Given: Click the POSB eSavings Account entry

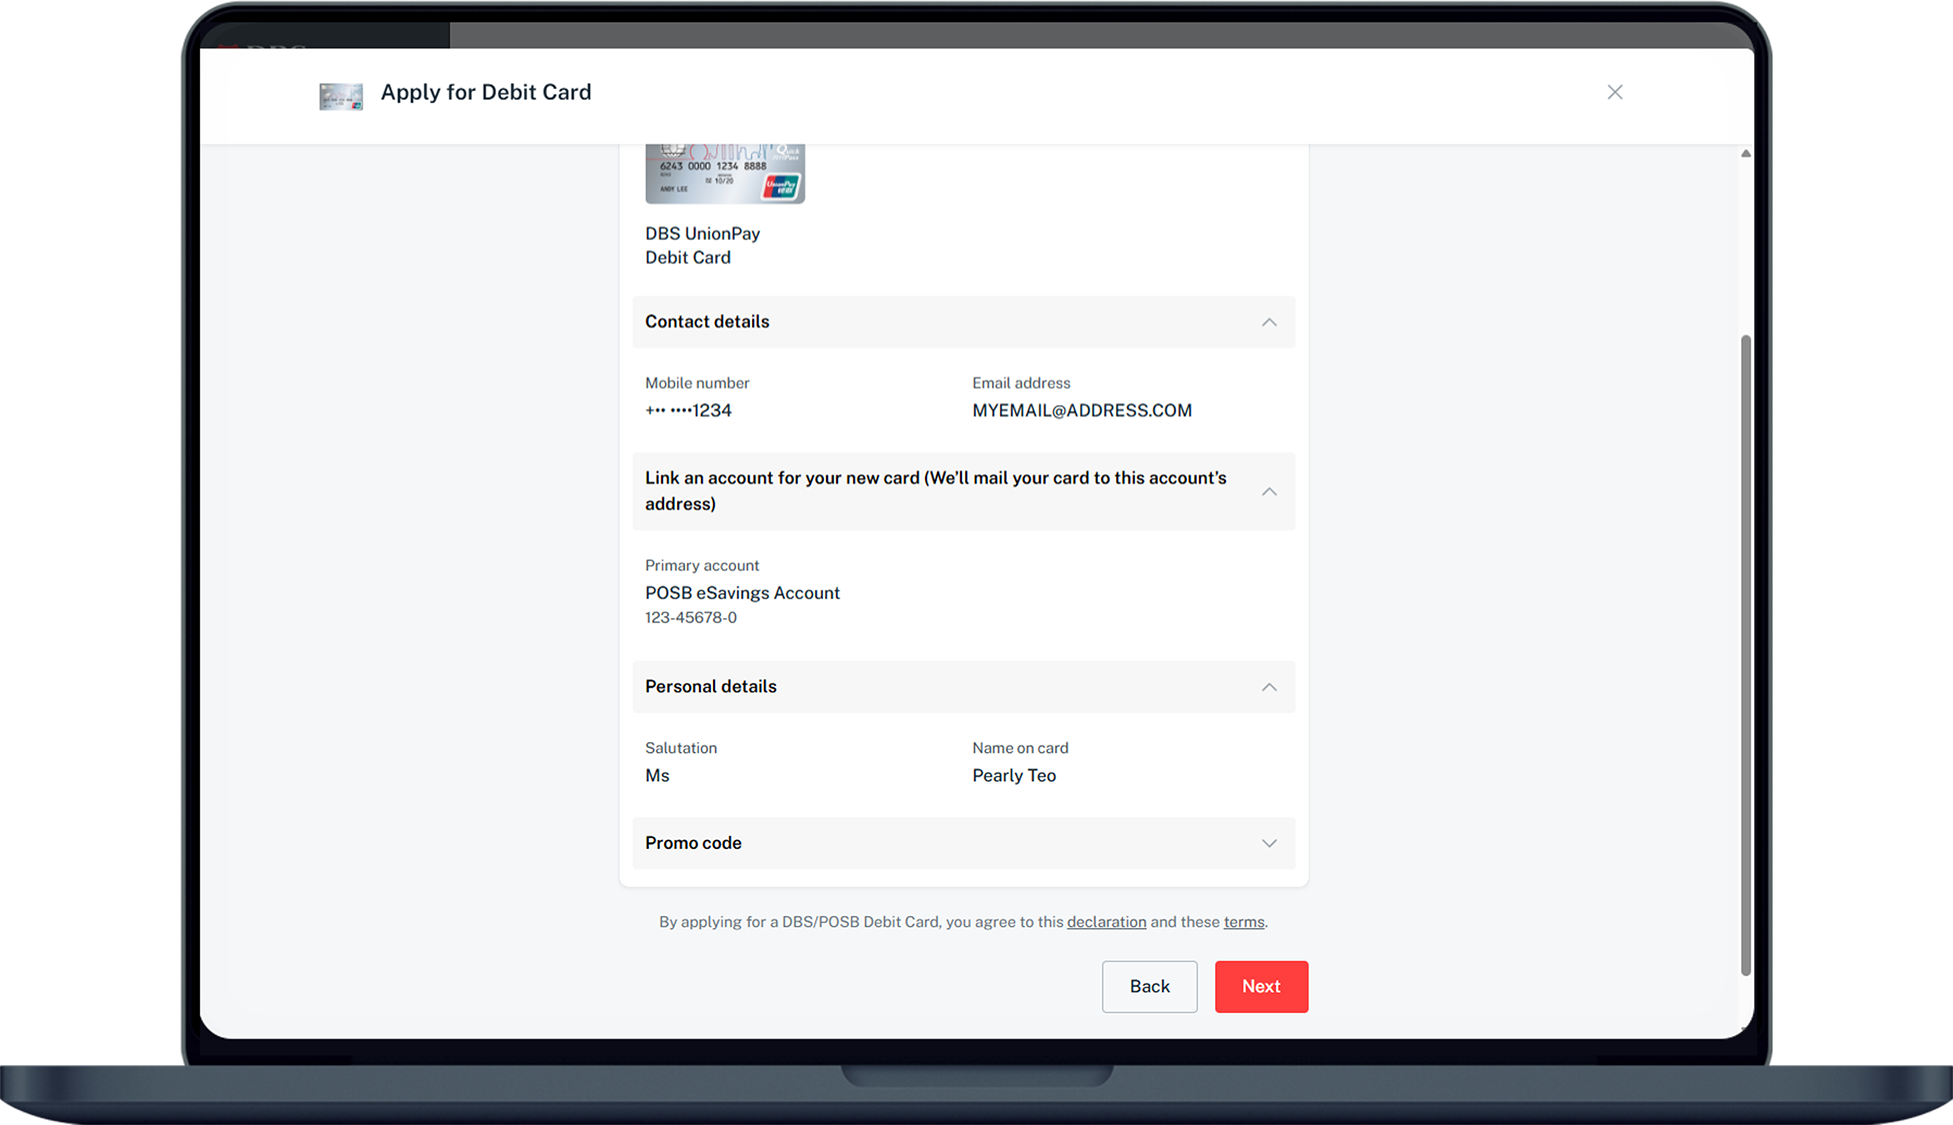Looking at the screenshot, I should pyautogui.click(x=742, y=593).
